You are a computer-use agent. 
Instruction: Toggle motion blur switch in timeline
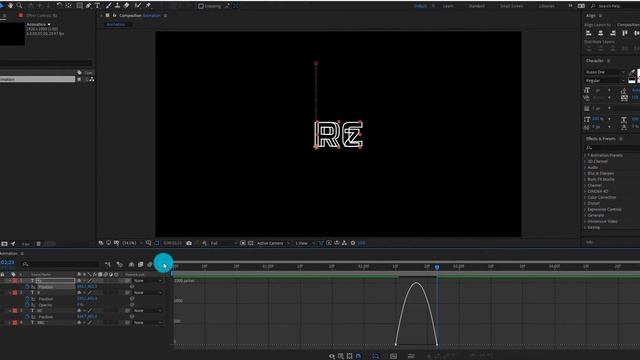pyautogui.click(x=150, y=264)
